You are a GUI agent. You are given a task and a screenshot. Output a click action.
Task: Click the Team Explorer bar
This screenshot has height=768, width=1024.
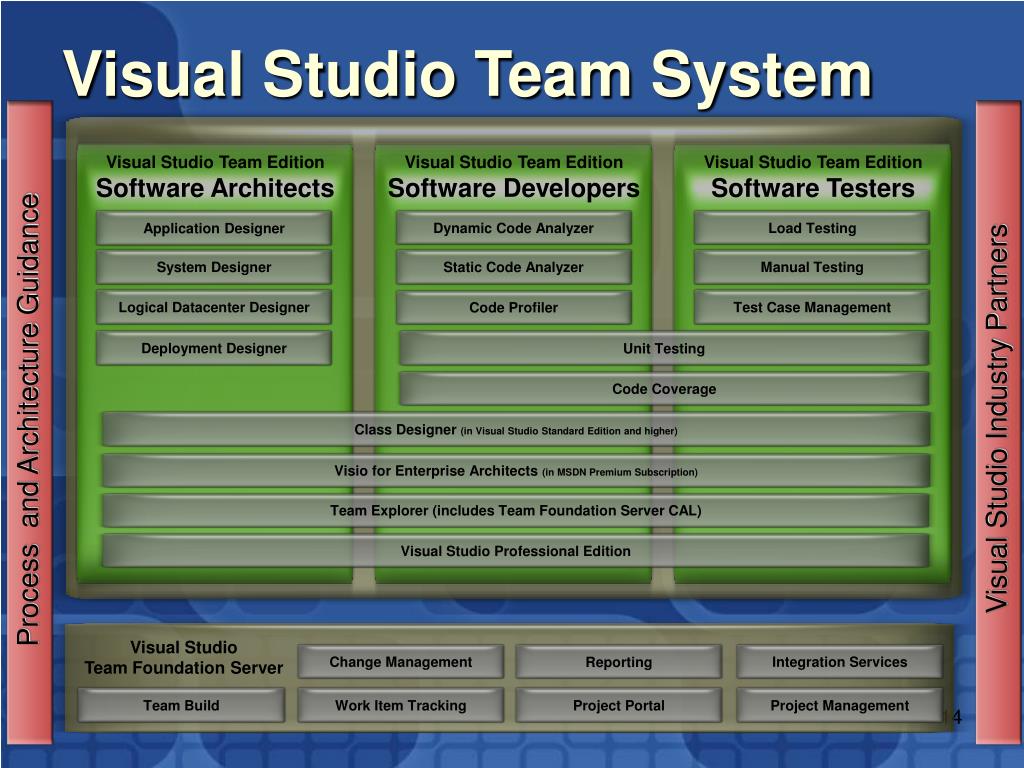(x=516, y=511)
